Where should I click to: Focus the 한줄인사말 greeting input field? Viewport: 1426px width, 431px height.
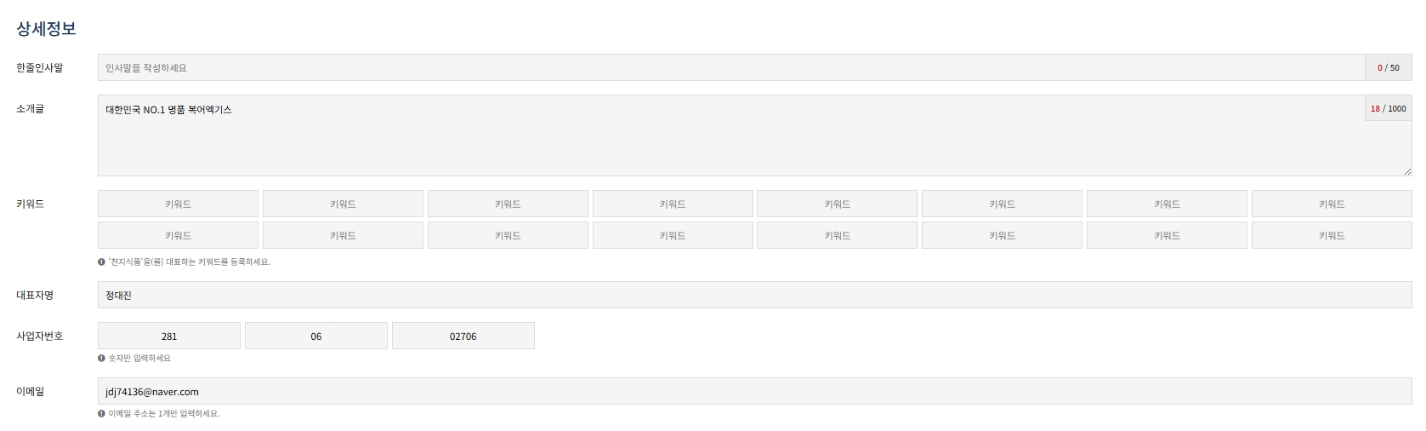coord(730,68)
